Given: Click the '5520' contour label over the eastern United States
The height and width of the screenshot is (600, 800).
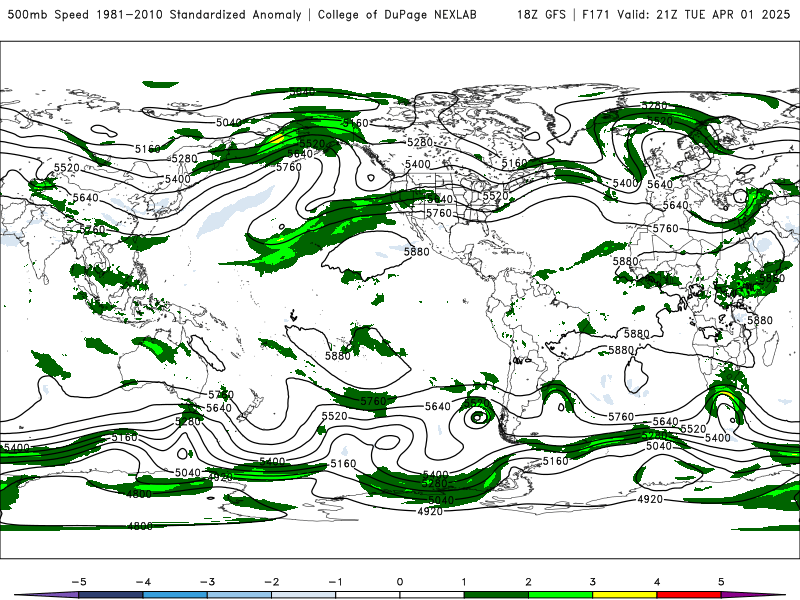Looking at the screenshot, I should tap(495, 196).
